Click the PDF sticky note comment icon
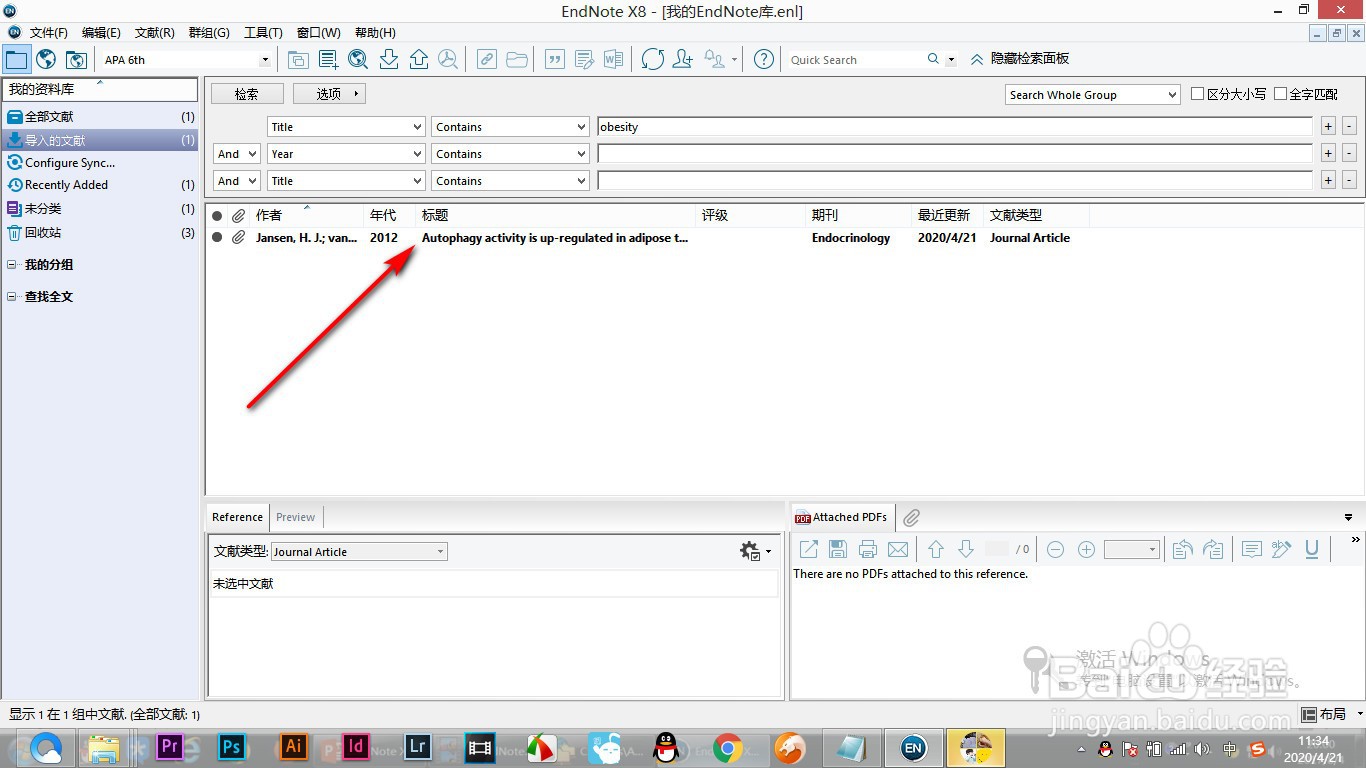The image size is (1366, 768). [x=1251, y=549]
